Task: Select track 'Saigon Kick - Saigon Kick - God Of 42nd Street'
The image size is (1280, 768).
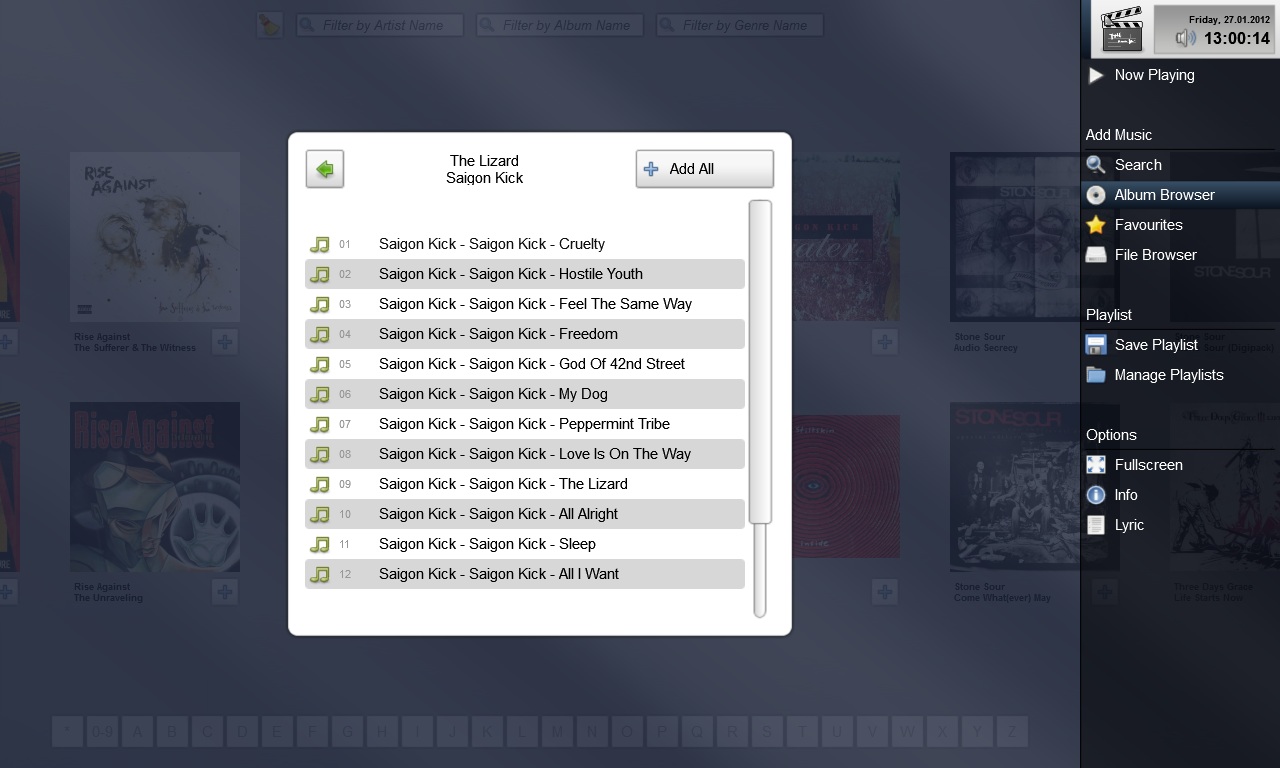Action: point(525,364)
